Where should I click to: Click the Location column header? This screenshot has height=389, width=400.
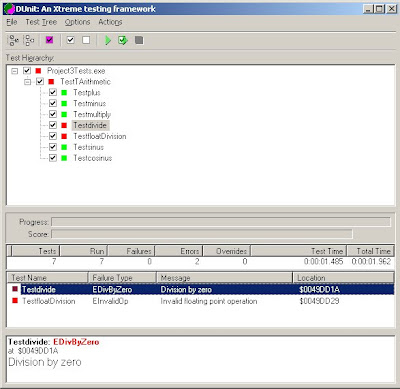pos(343,278)
